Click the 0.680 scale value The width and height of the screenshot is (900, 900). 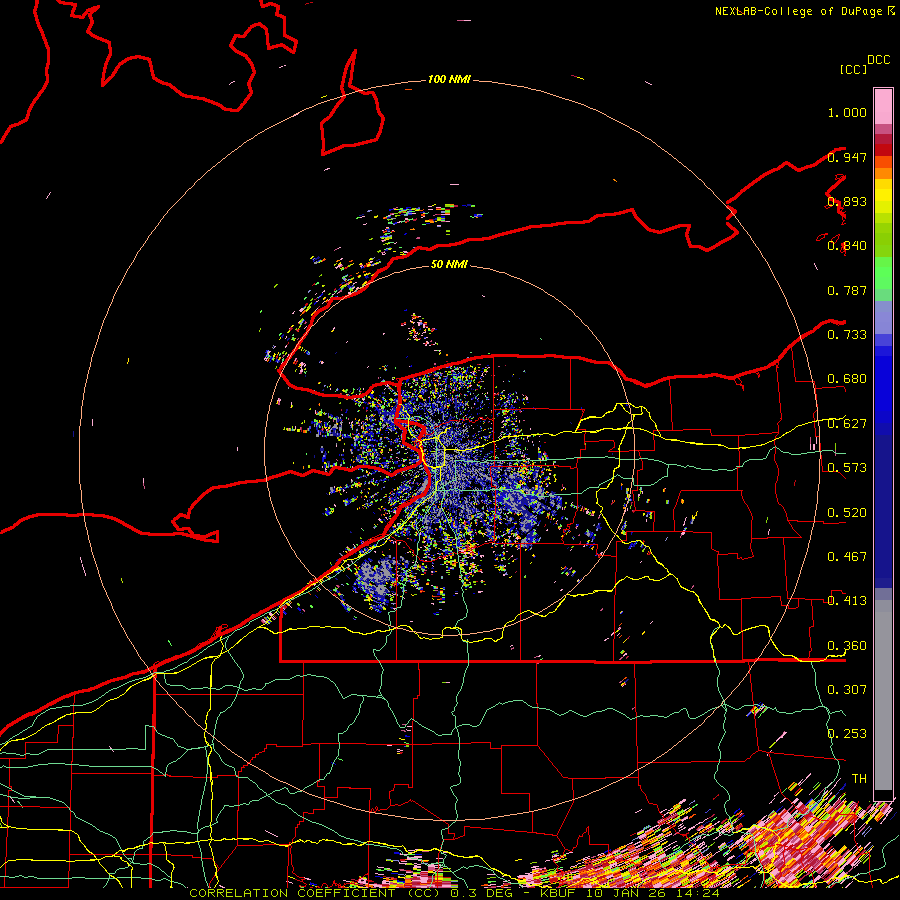pos(847,379)
